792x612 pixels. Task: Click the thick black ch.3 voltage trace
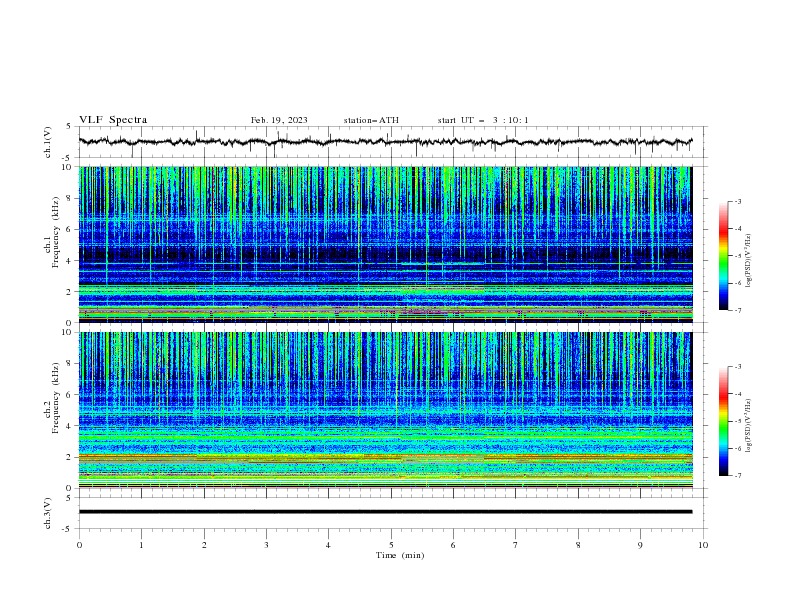[x=385, y=512]
